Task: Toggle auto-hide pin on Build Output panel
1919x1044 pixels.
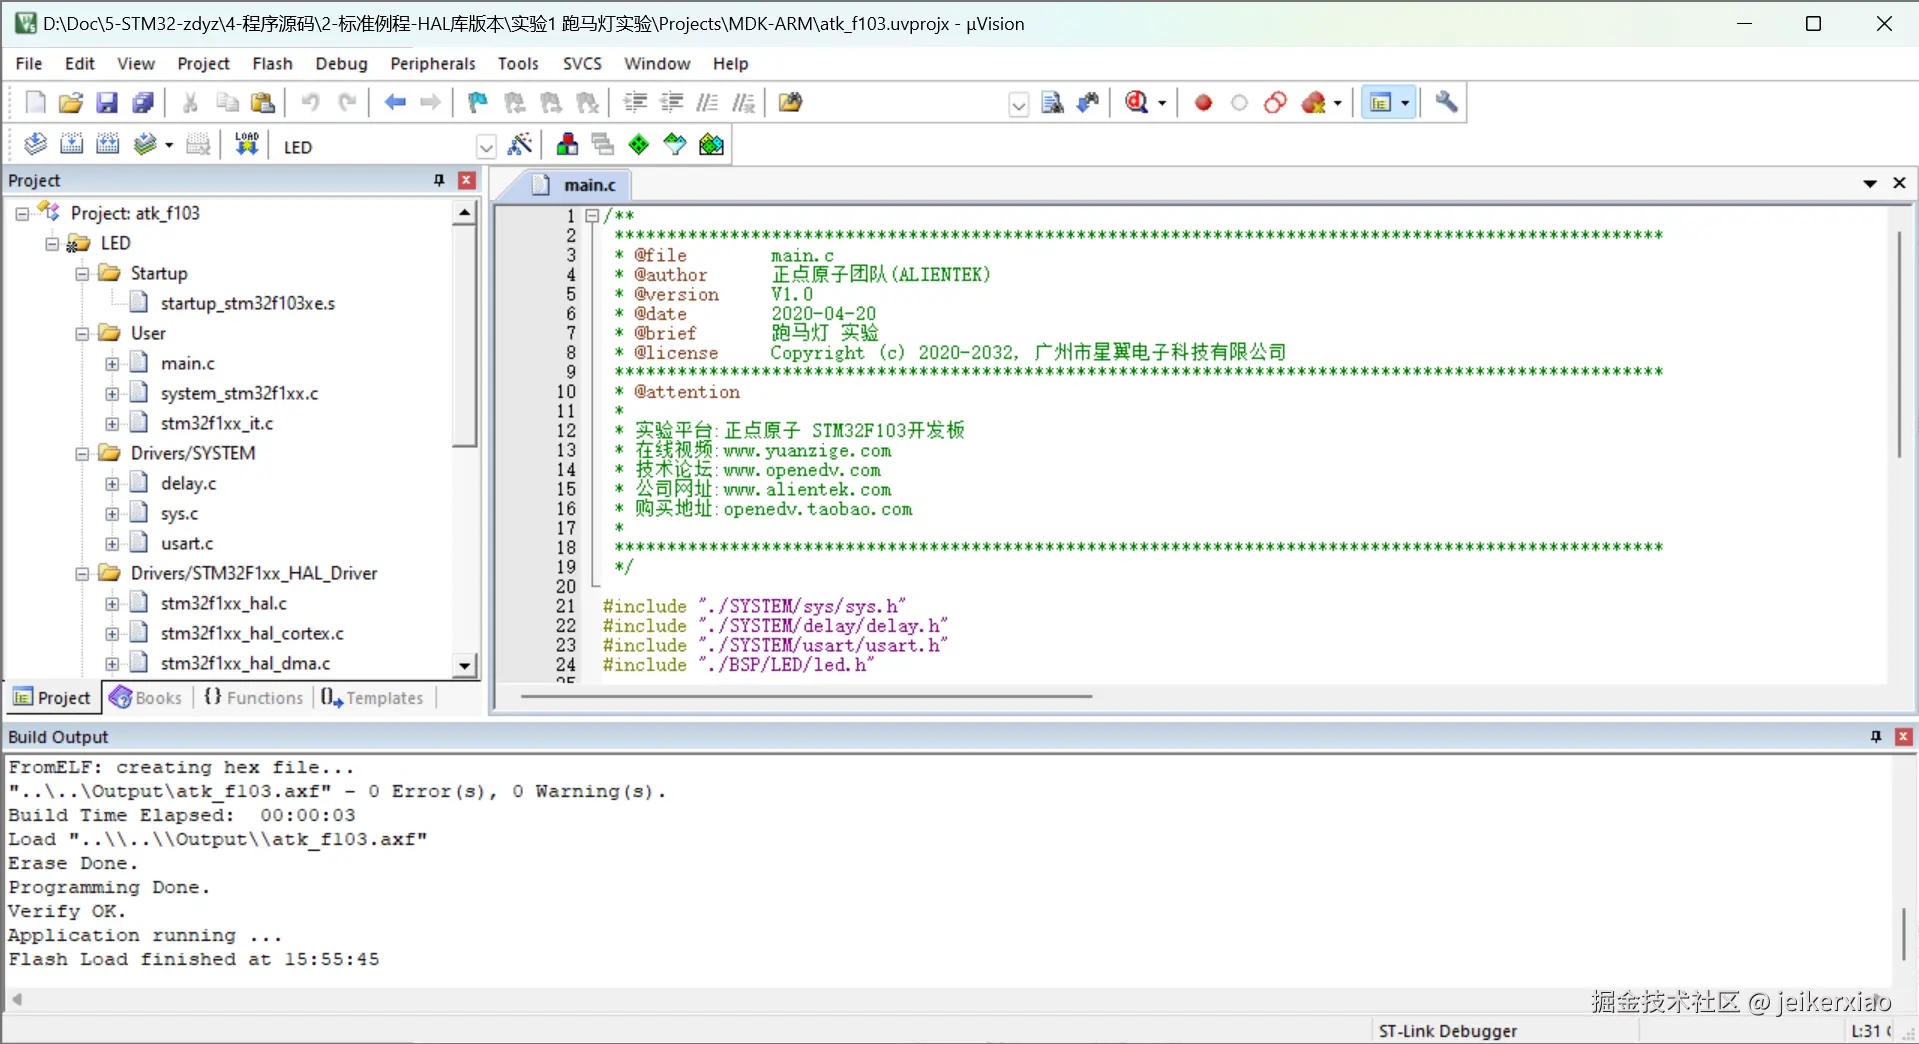Action: pos(1876,737)
